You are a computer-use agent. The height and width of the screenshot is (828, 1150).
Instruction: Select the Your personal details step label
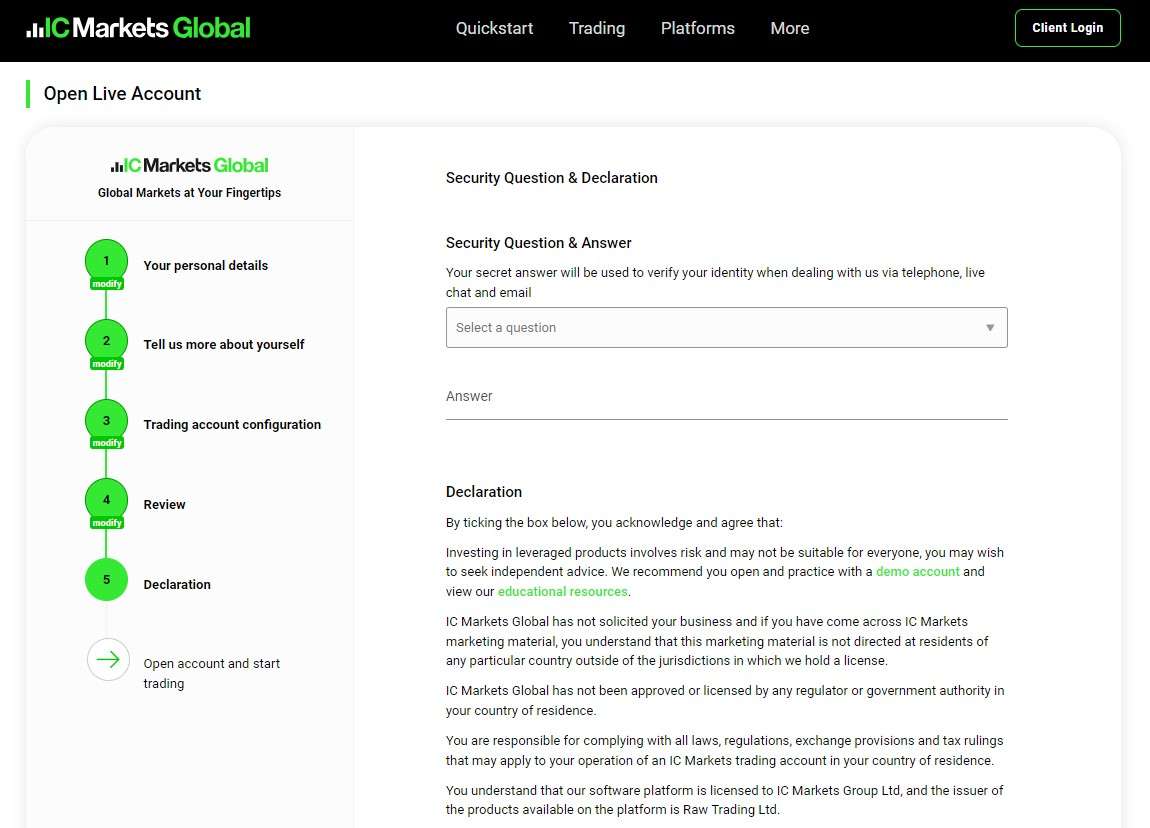click(205, 265)
